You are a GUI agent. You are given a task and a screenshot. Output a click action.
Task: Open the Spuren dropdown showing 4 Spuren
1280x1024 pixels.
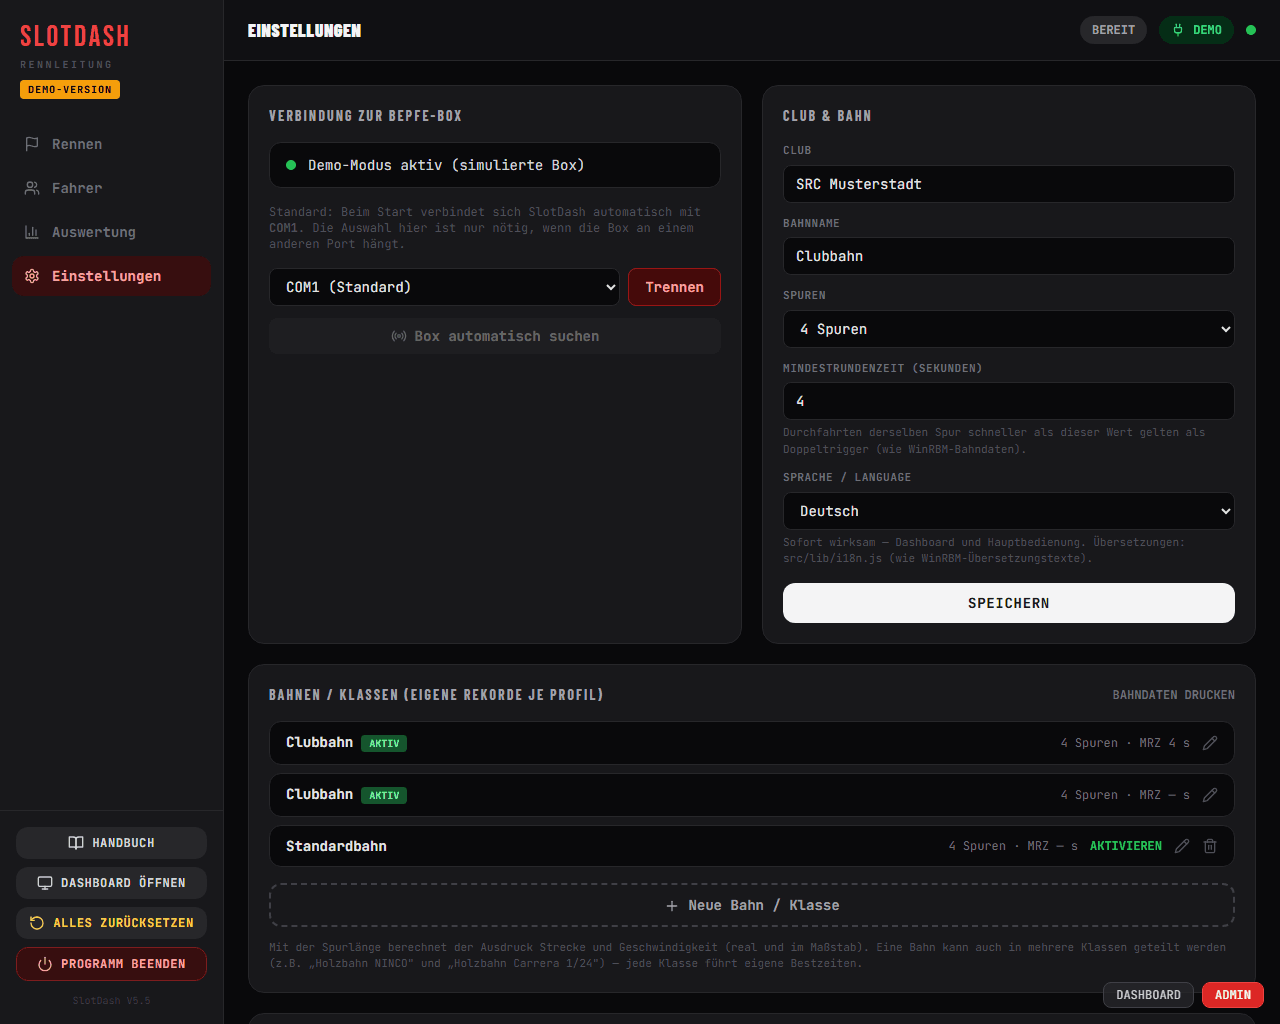pos(1008,329)
